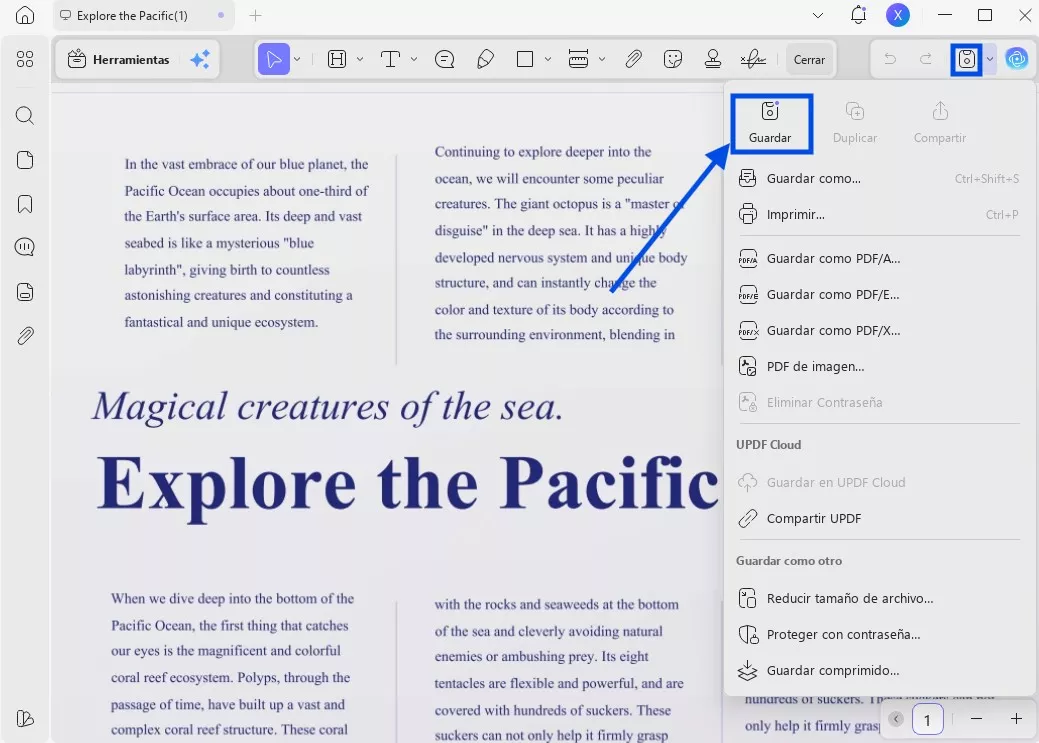Open comments panel in left sidebar
Viewport: 1039px width, 743px height.
tap(25, 247)
